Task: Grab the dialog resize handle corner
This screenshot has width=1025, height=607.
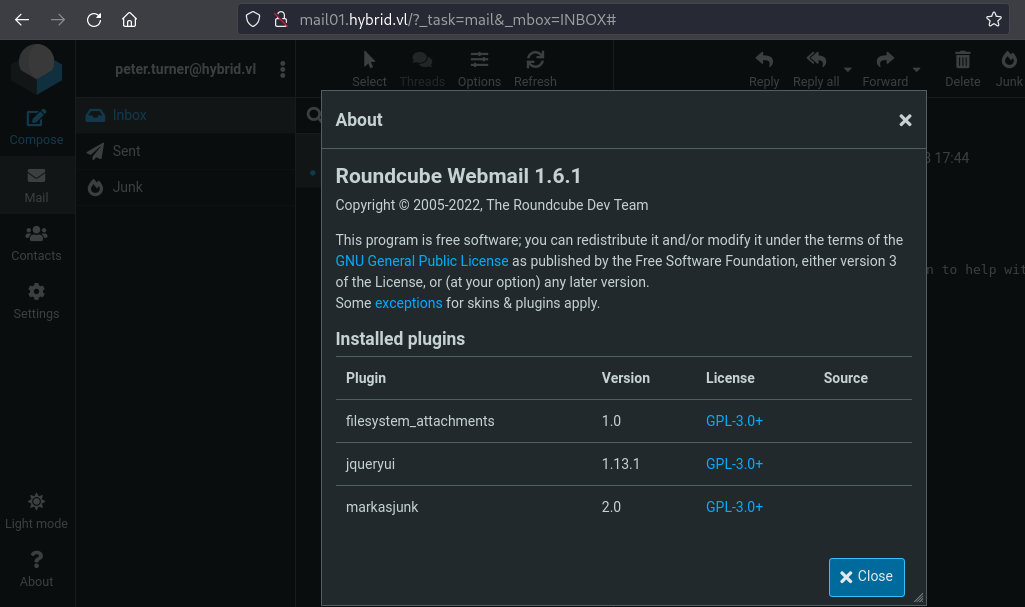Action: coord(918,598)
